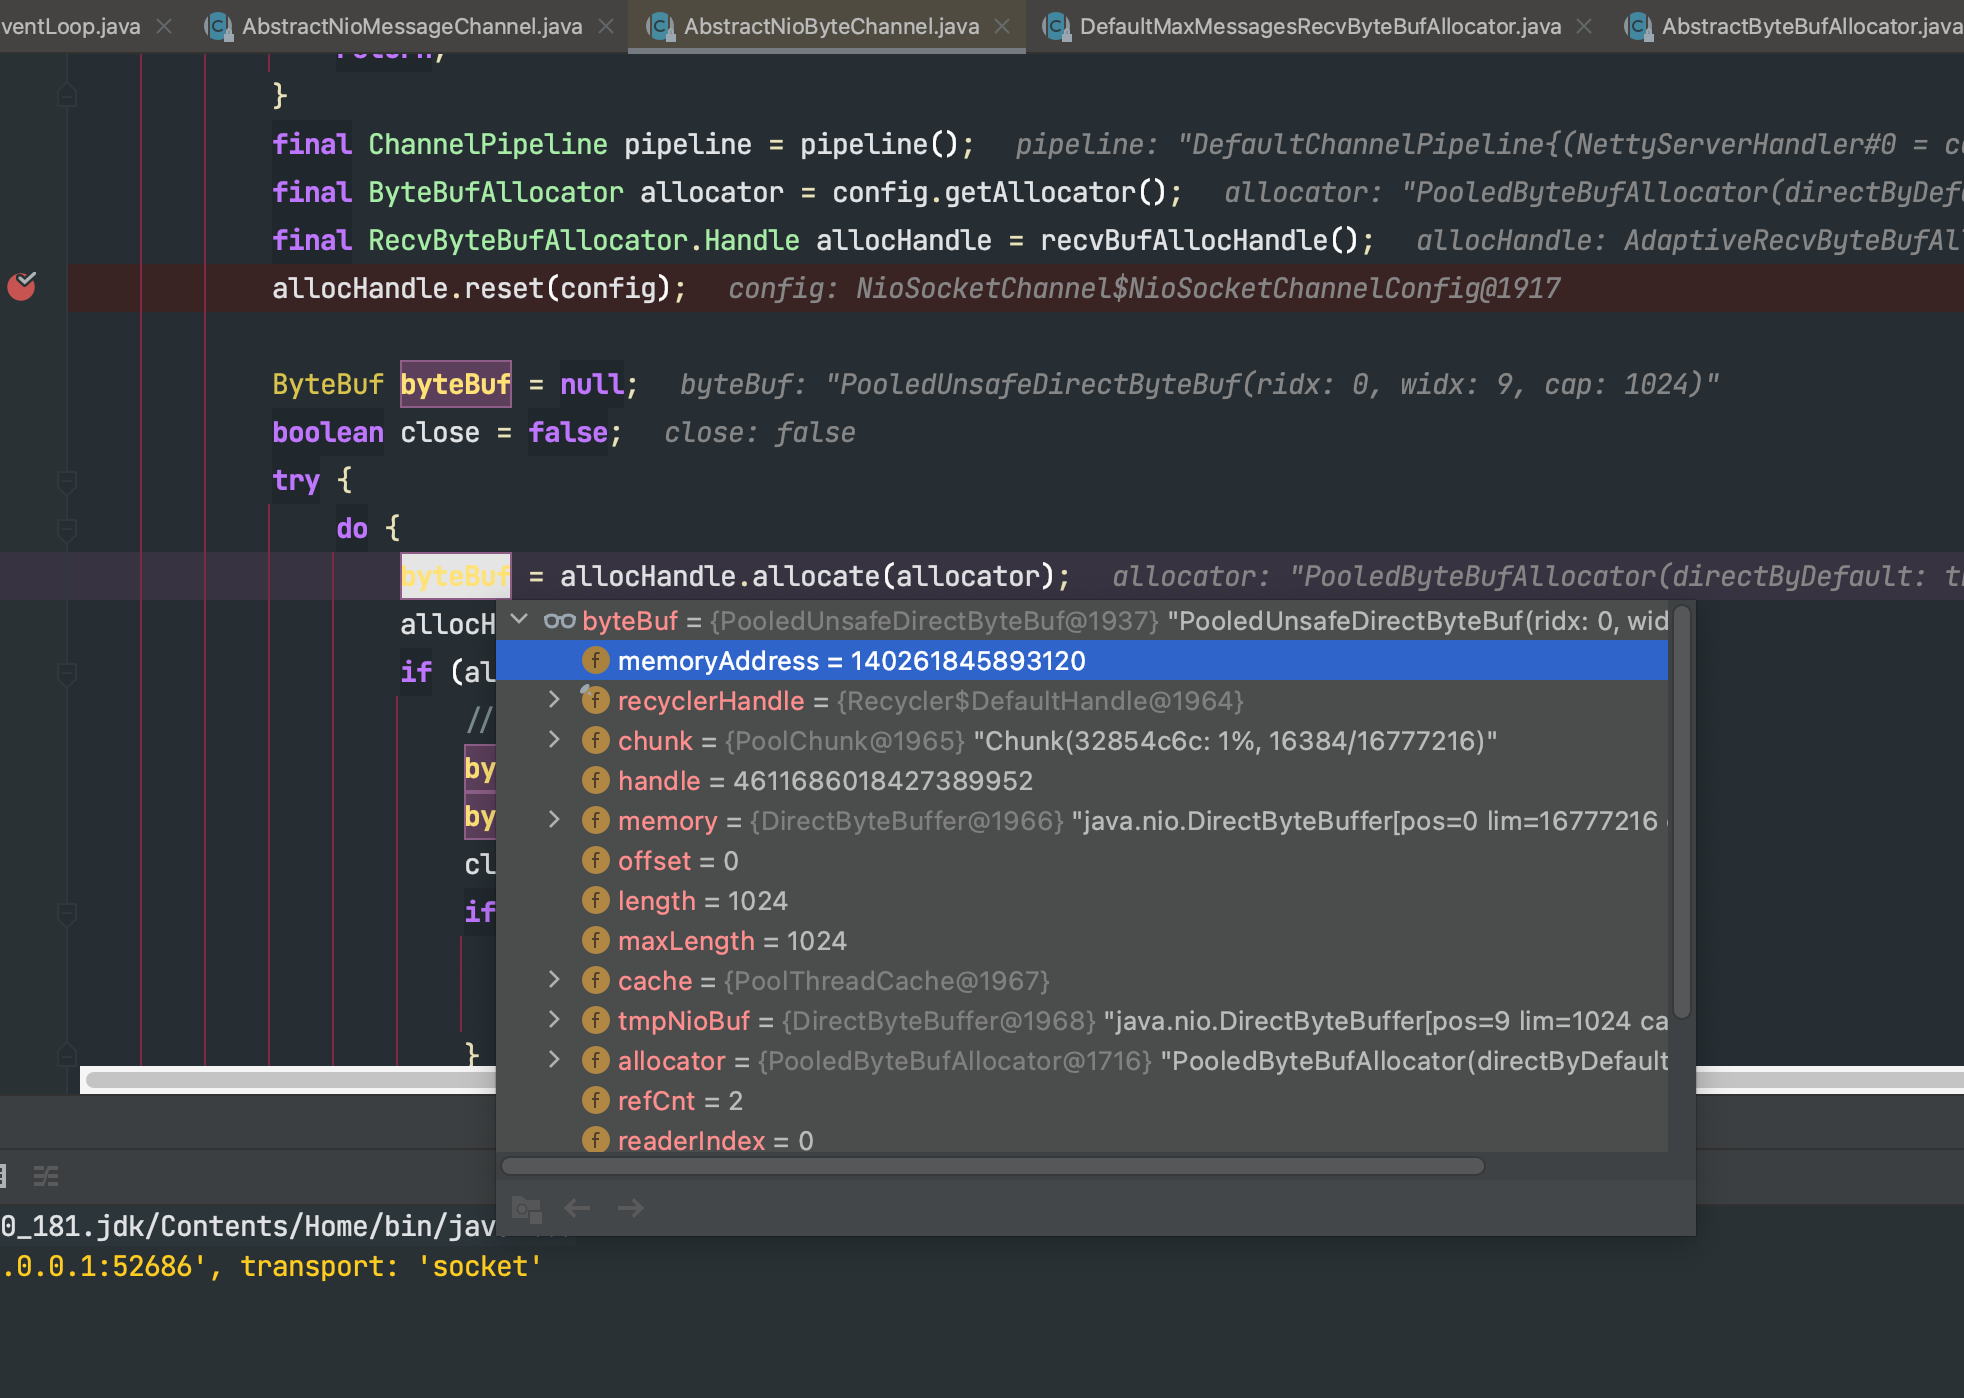
Task: Click the set-as-root folder icon in the popup
Action: tap(526, 1208)
